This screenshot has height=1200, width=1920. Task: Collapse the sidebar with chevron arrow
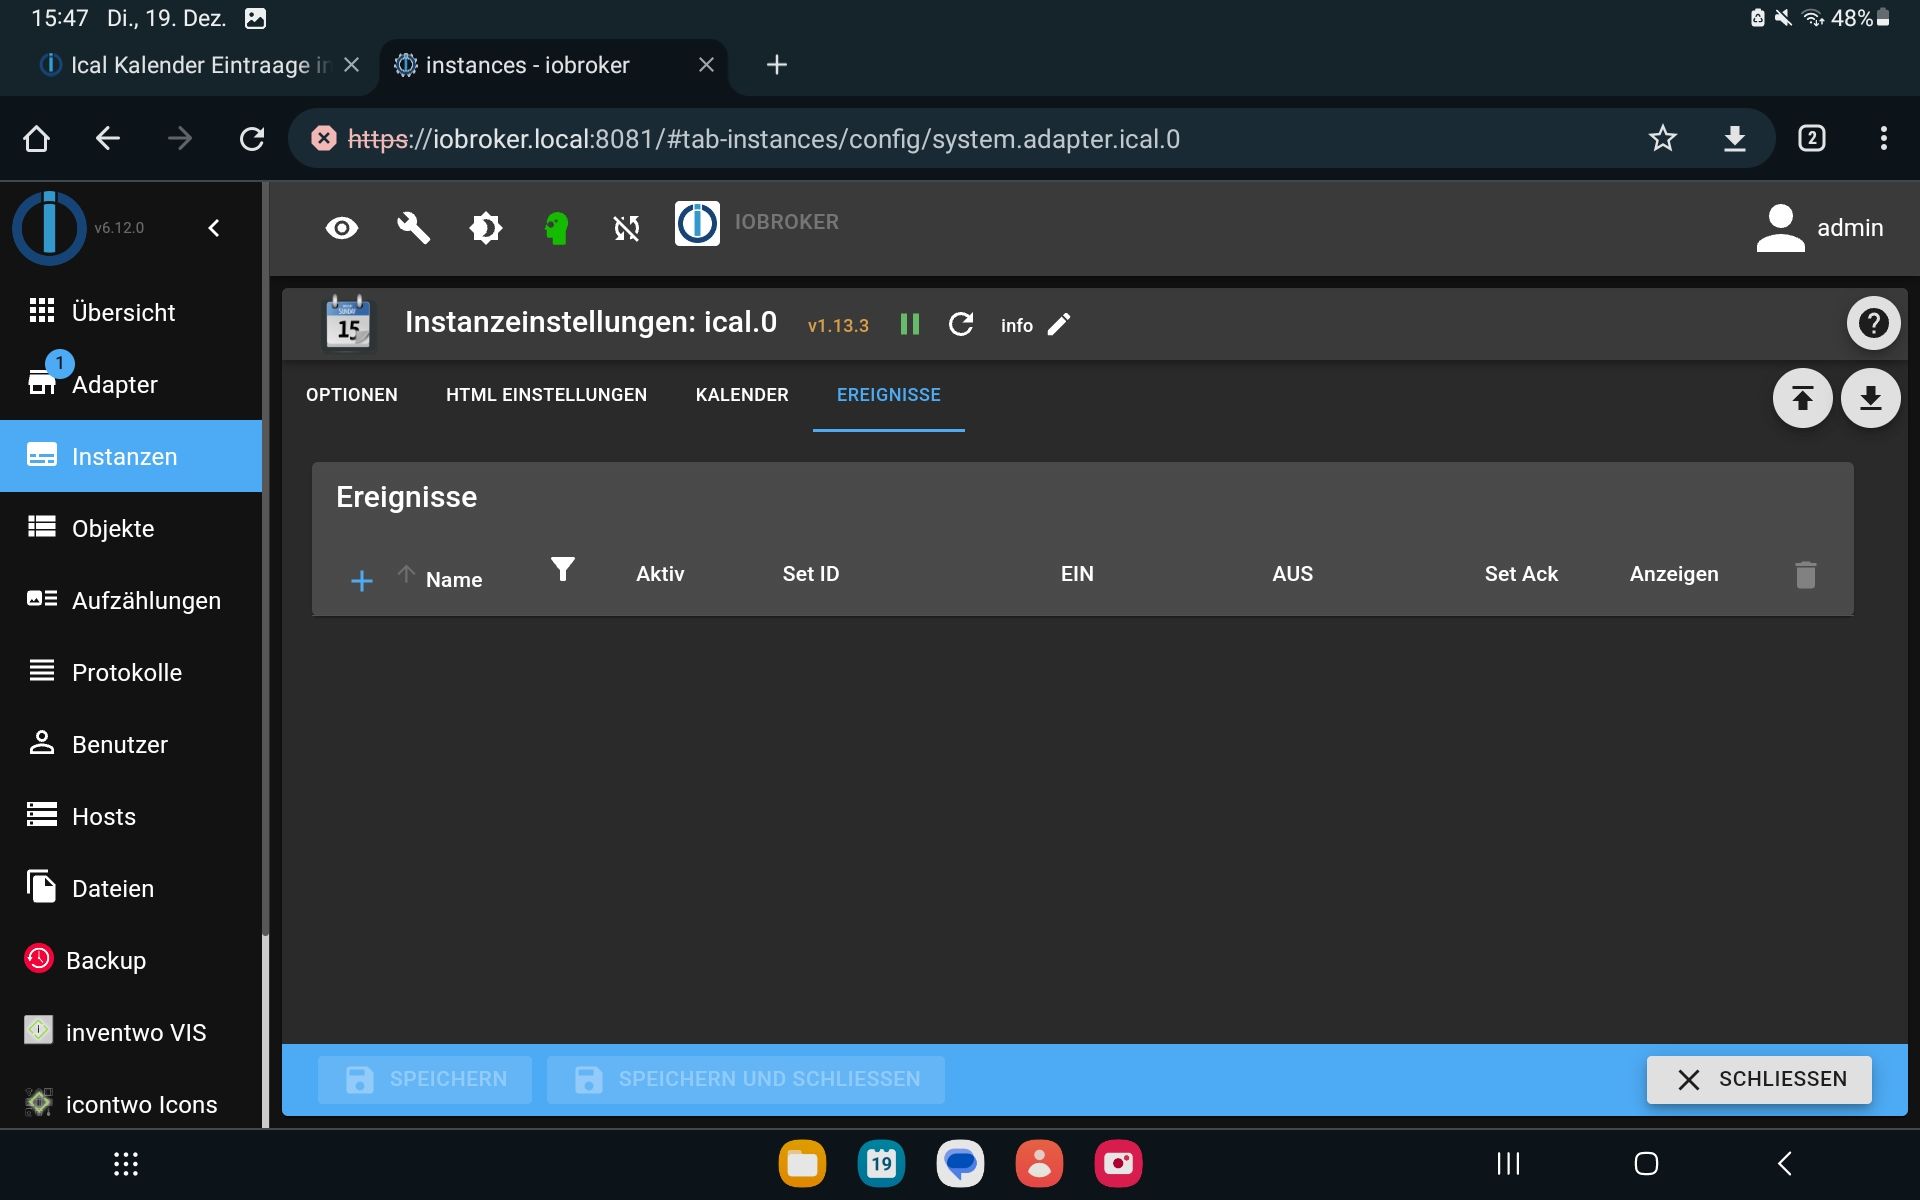[214, 228]
